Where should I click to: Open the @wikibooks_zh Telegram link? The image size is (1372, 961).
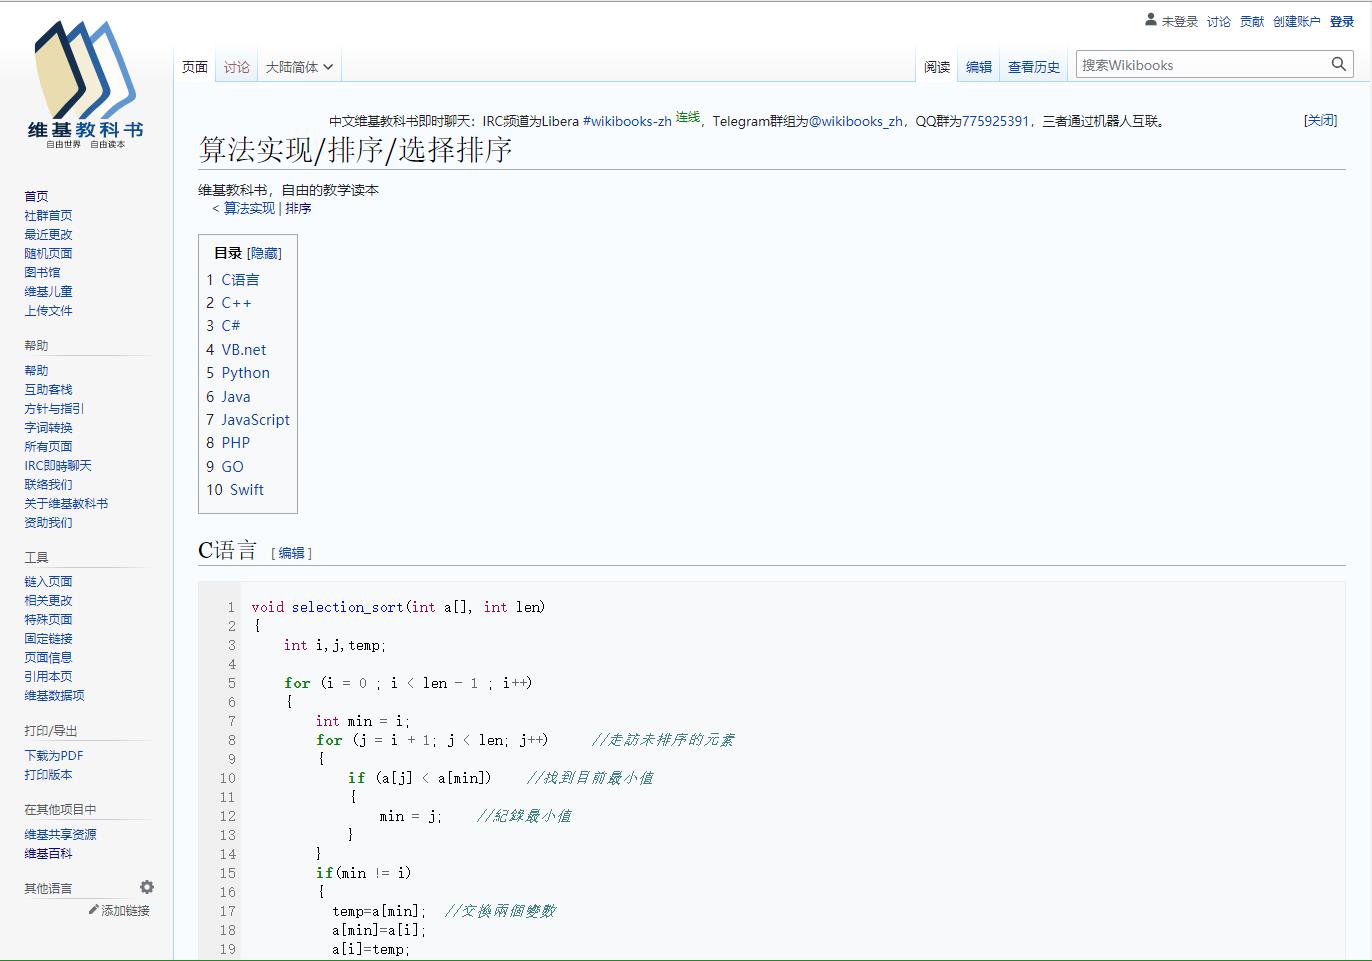(x=856, y=121)
